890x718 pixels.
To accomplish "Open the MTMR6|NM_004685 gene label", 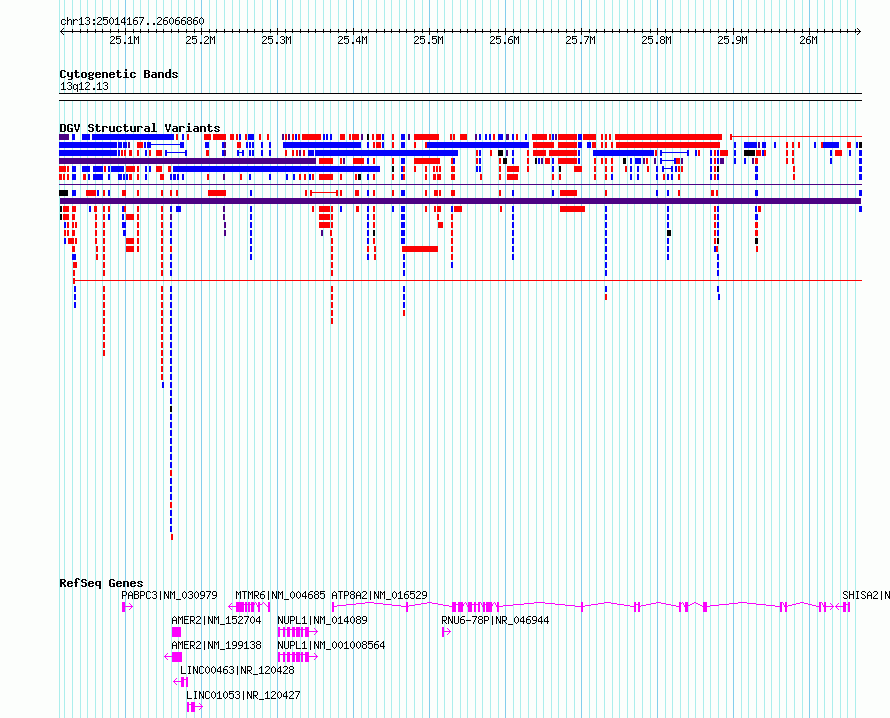I will pyautogui.click(x=280, y=595).
